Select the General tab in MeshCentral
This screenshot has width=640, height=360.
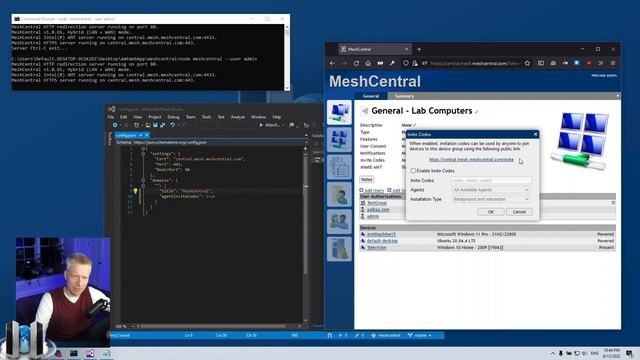coord(371,96)
